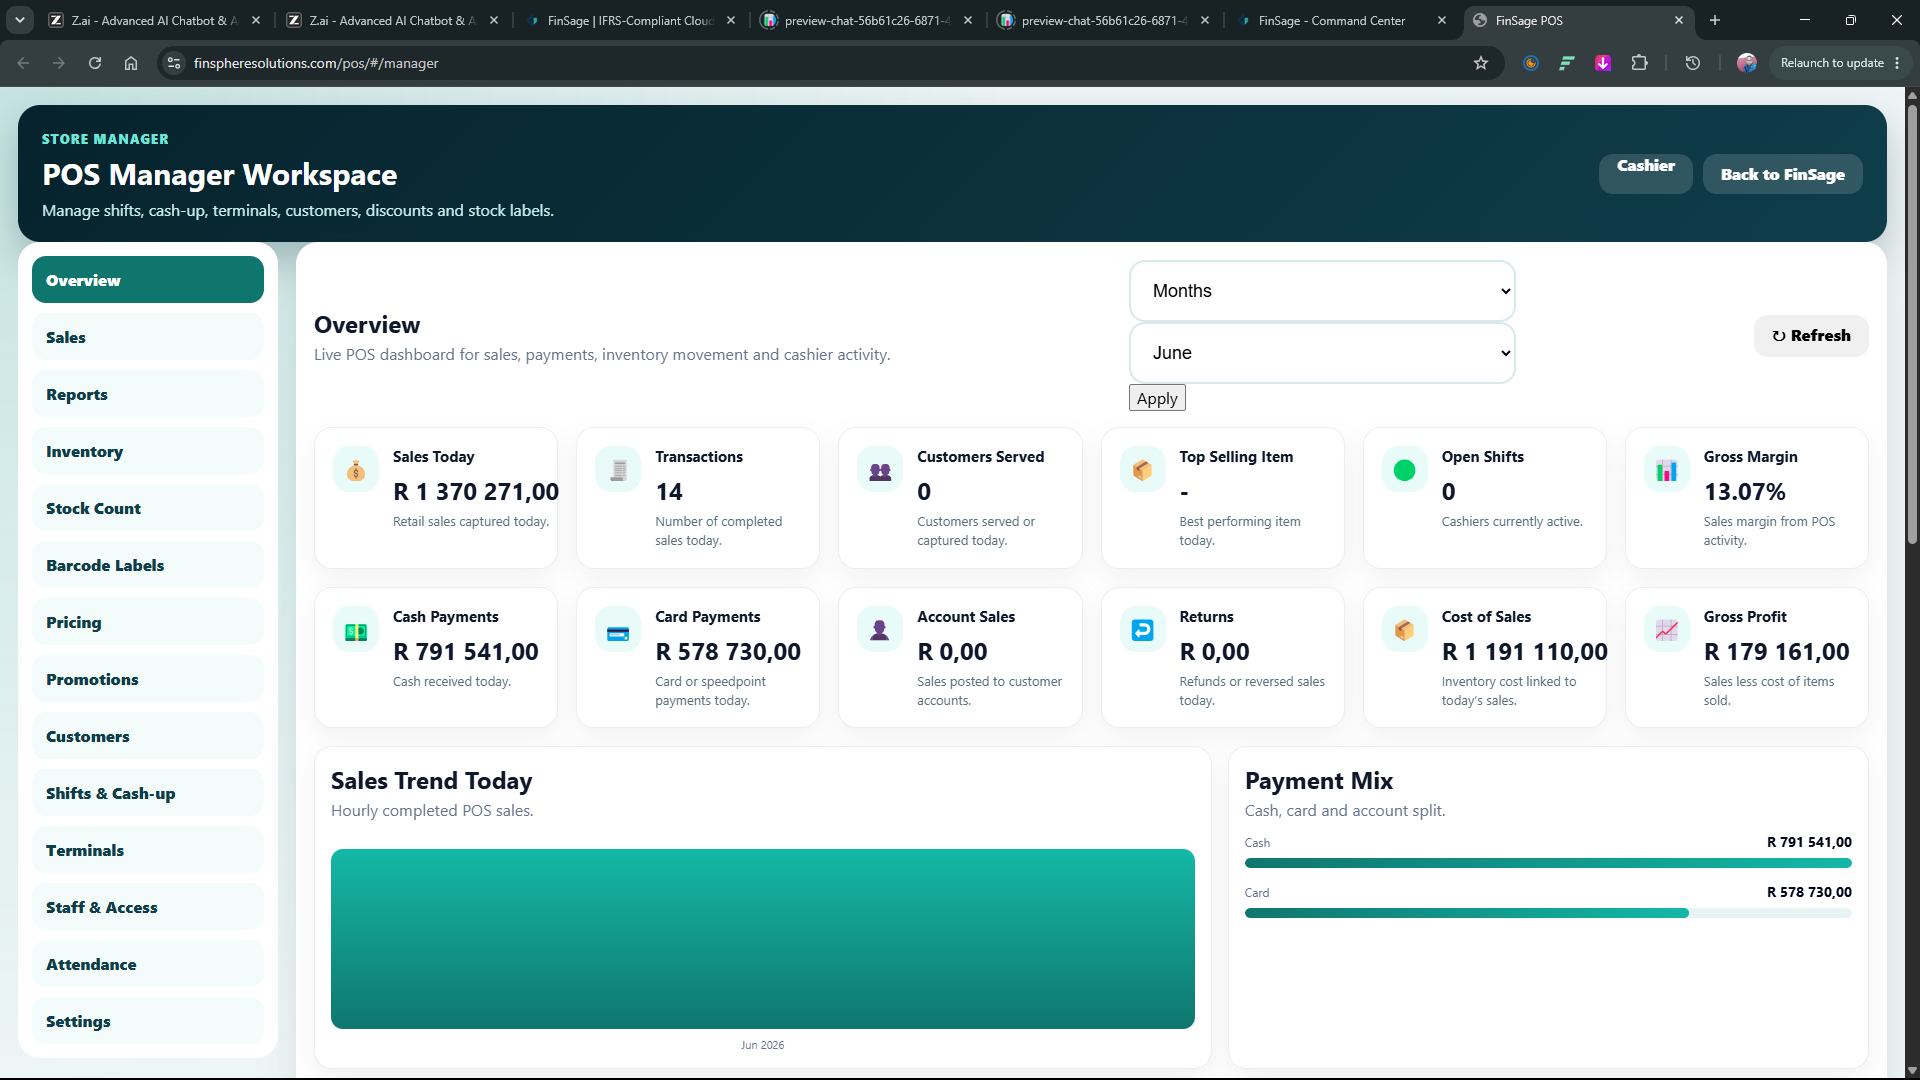Image resolution: width=1920 pixels, height=1080 pixels.
Task: Go to Attendance in the sidebar
Action: pyautogui.click(x=148, y=964)
